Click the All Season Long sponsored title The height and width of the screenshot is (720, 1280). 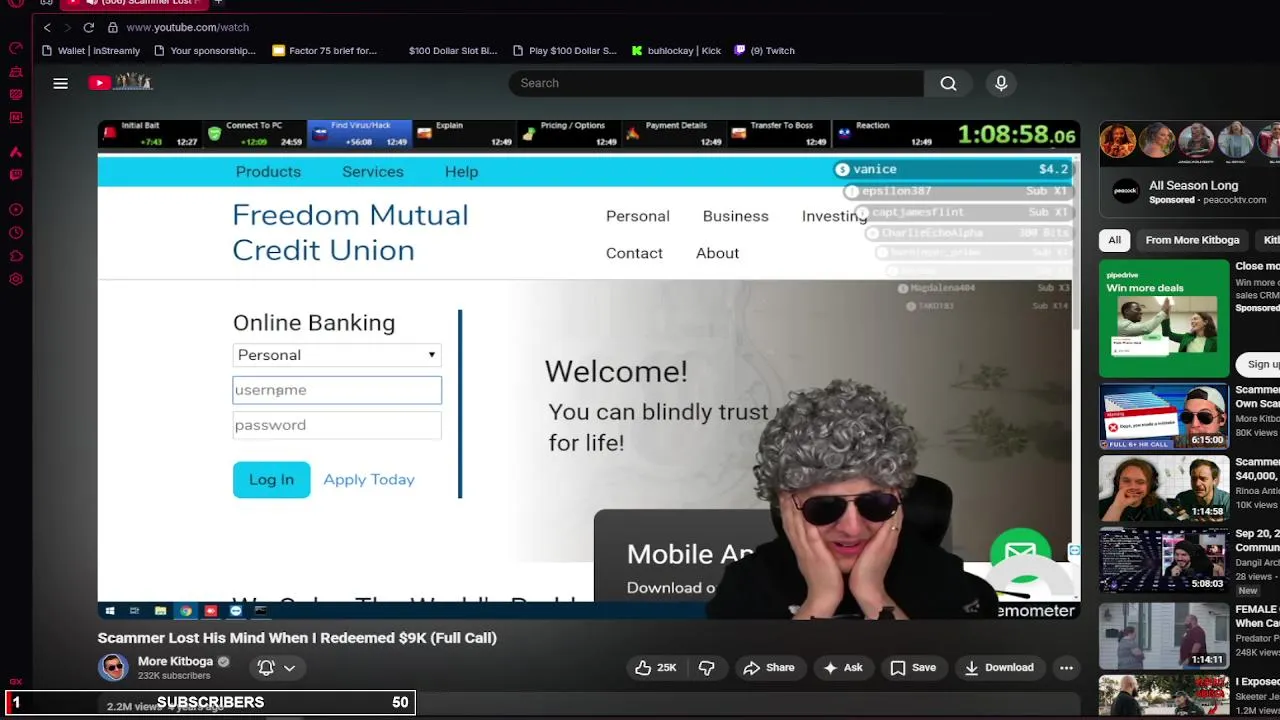click(x=1193, y=186)
